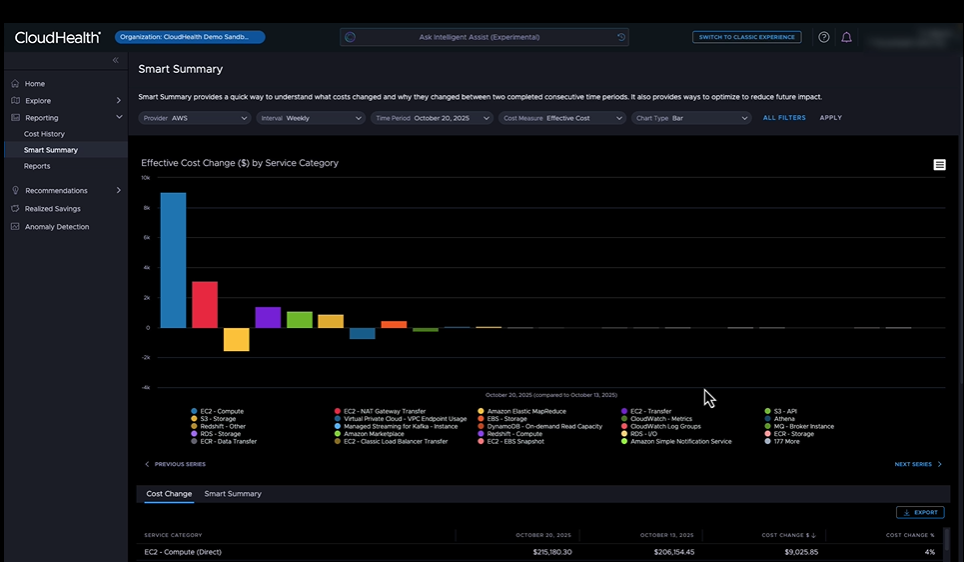Click the CloudWatch - Metrics legend swatch
The image size is (964, 562).
(624, 419)
